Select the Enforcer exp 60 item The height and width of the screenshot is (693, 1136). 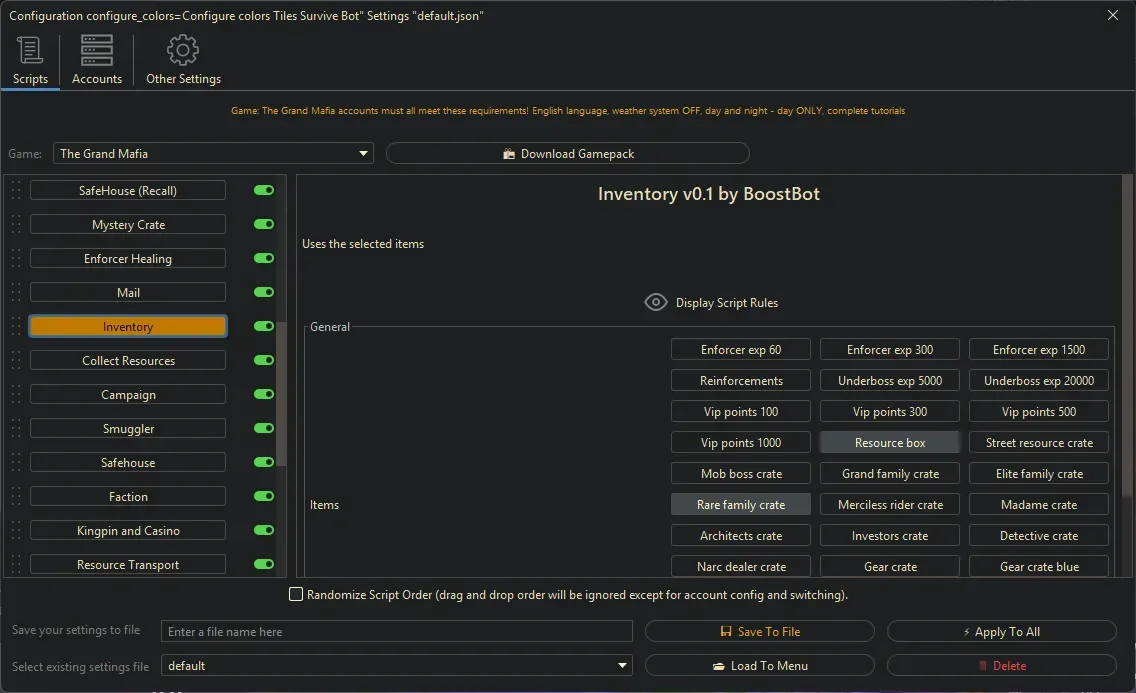(740, 350)
